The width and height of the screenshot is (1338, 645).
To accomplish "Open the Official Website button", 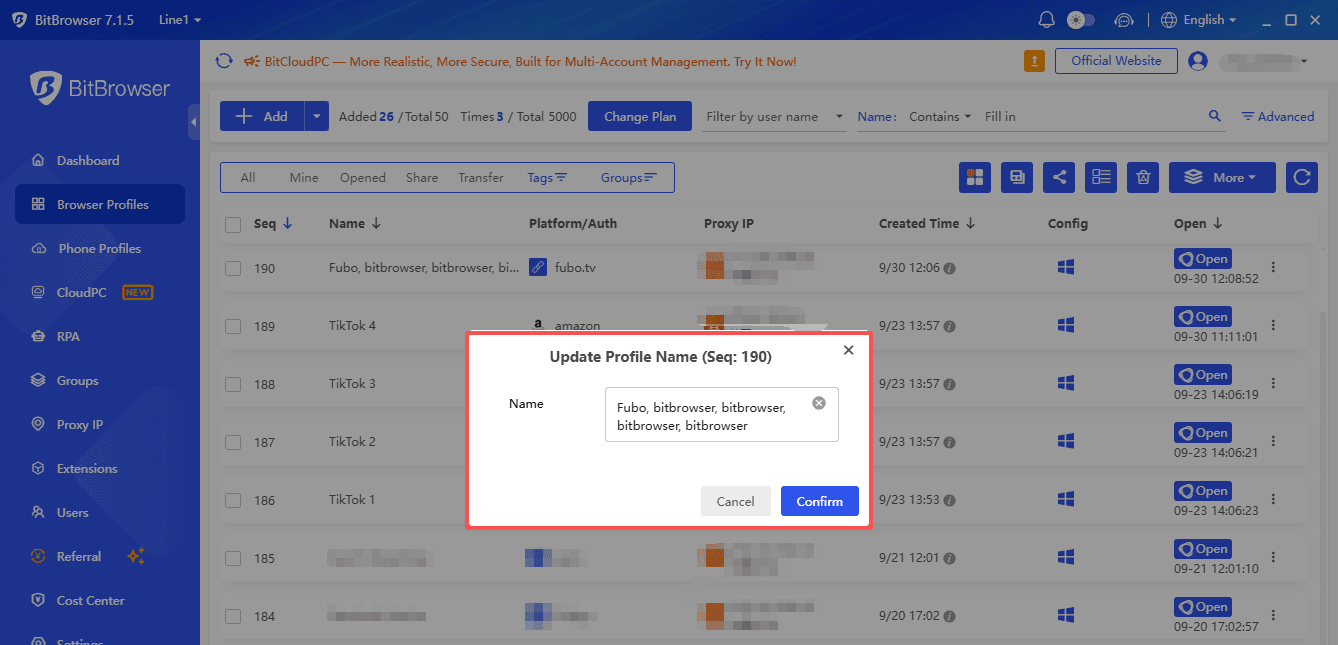I will coord(1116,61).
